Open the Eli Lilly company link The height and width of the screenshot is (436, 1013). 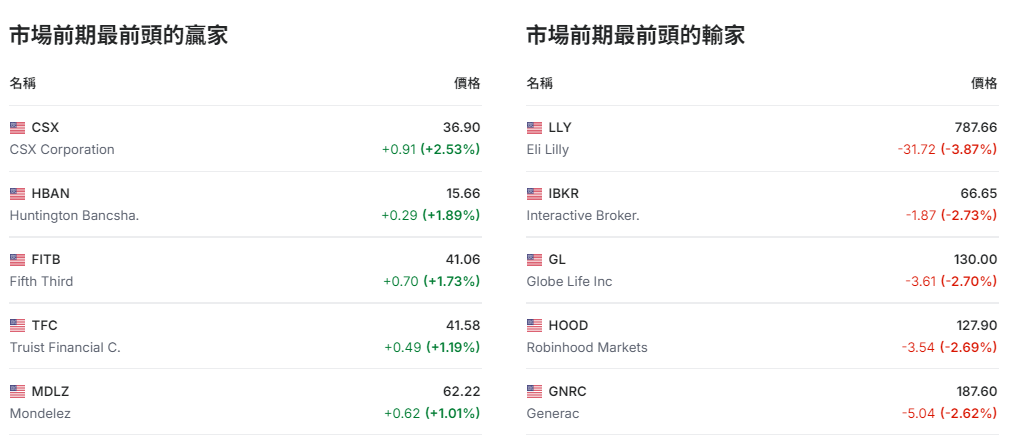[548, 149]
